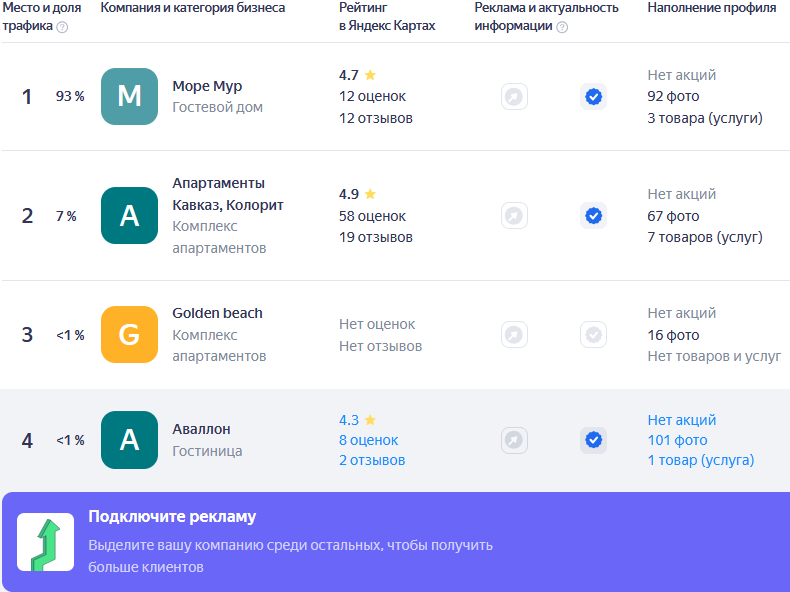Viewport: 790px width, 592px height.
Task: Open the '2 отзывов' link for Аваллон
Action: (x=372, y=461)
